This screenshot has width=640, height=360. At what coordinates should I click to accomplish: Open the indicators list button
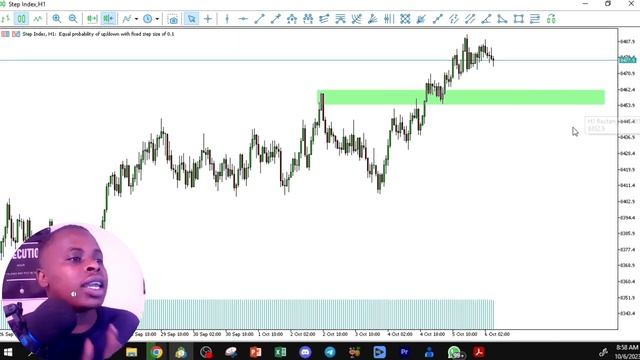point(127,19)
